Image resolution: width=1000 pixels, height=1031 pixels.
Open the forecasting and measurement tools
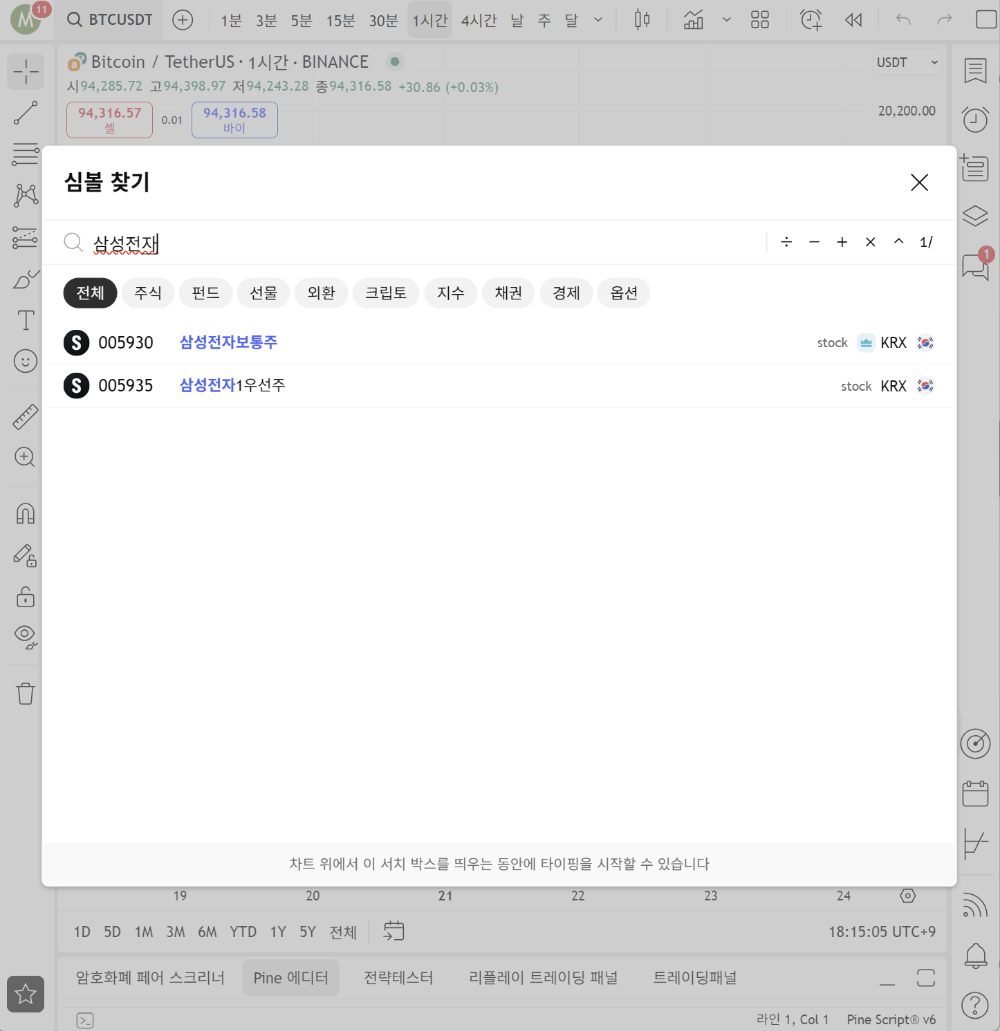(x=26, y=237)
